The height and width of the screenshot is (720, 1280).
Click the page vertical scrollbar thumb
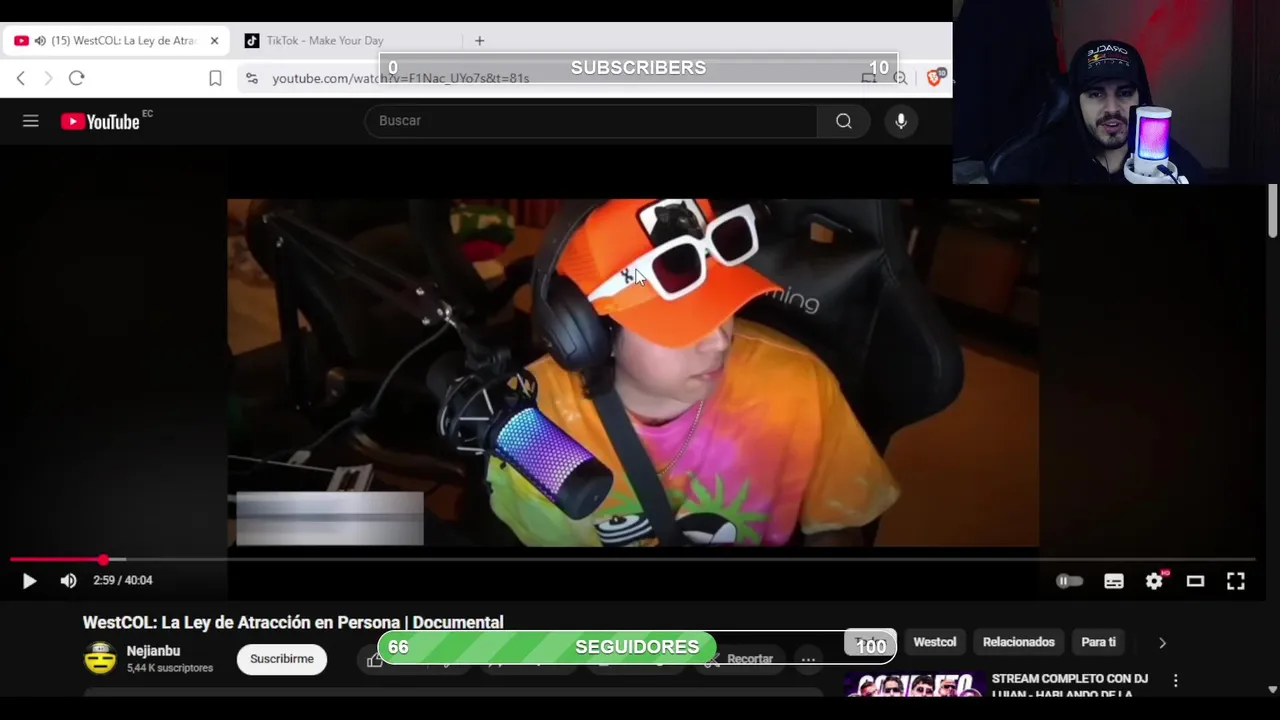[x=1272, y=211]
